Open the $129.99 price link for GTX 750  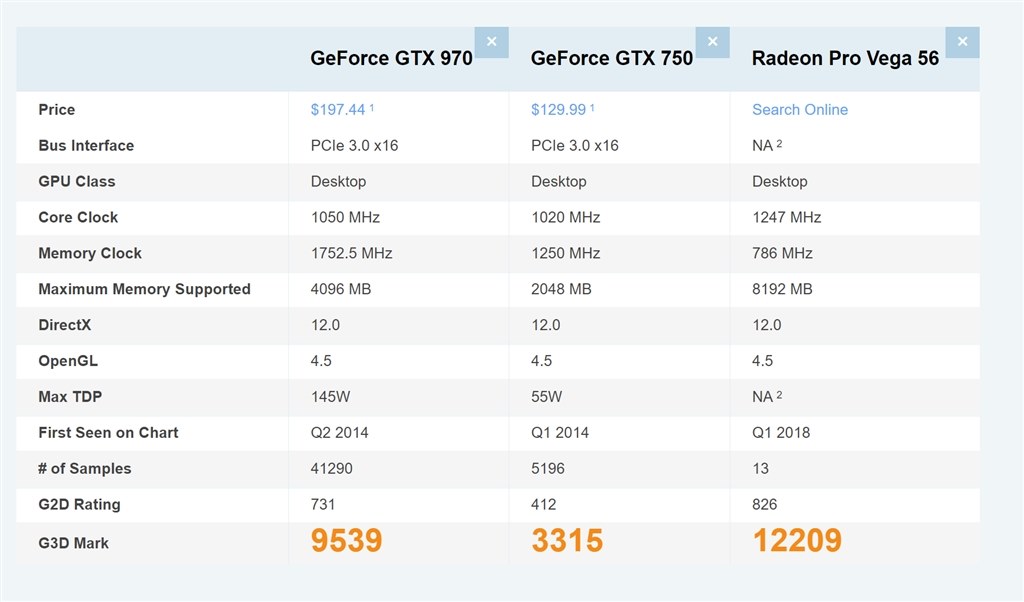[557, 109]
